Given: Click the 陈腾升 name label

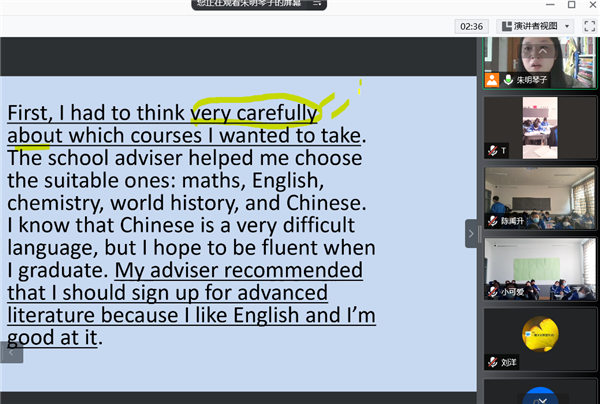Looking at the screenshot, I should point(512,221).
